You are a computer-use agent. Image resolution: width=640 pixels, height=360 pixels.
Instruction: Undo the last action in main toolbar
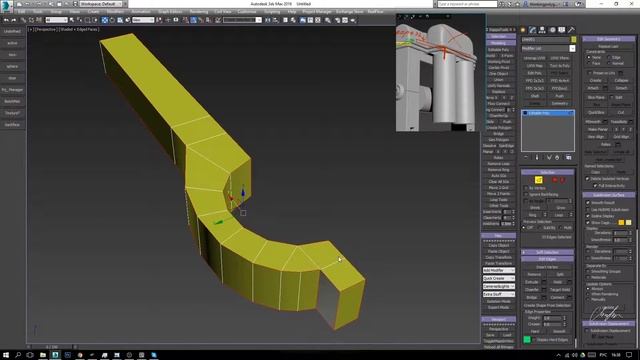[6, 20]
